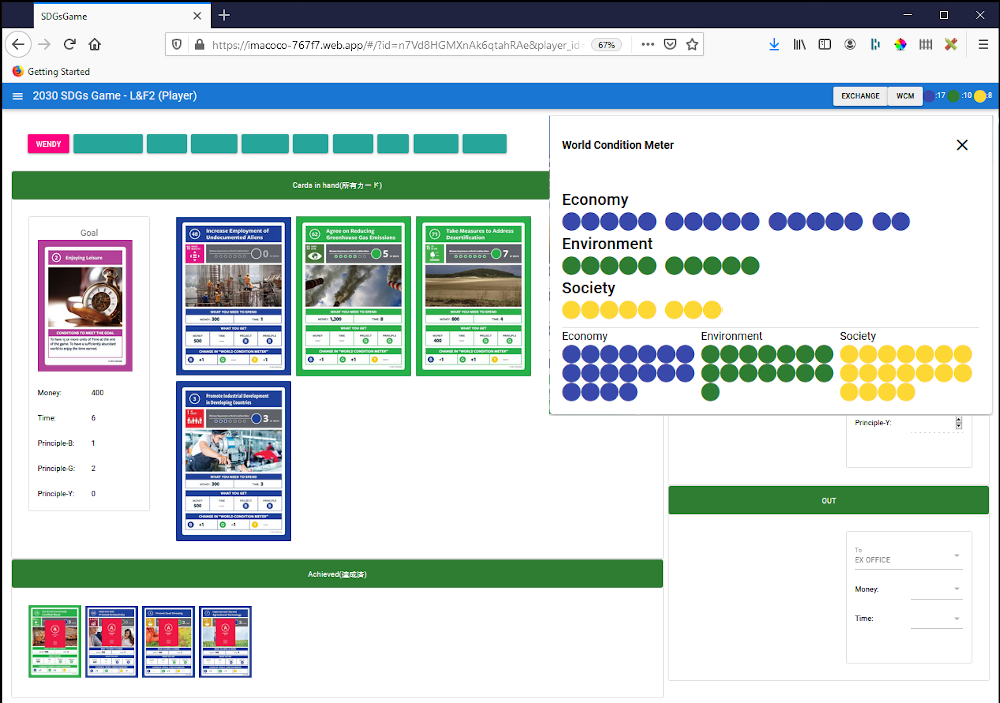Open the app hamburger navigation menu
The width and height of the screenshot is (1000, 703).
point(18,96)
